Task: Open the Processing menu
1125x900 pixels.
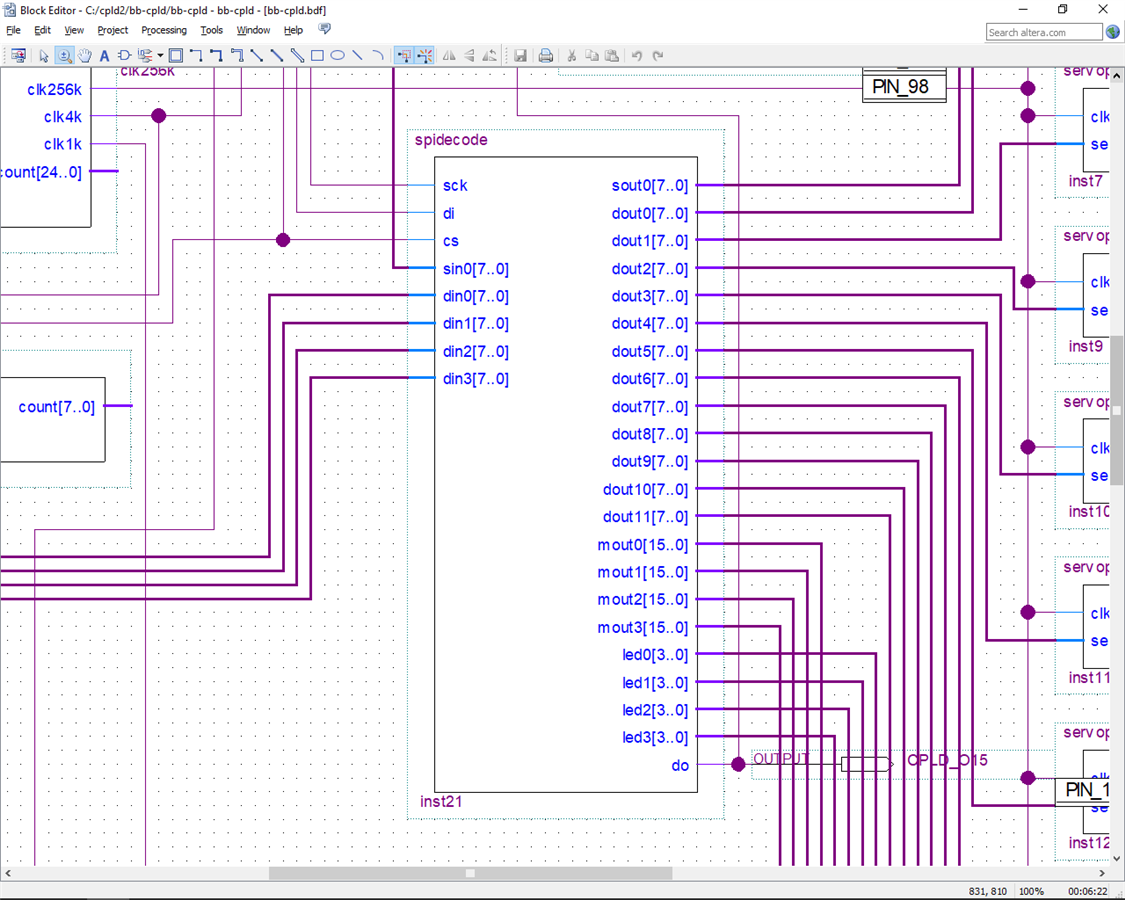Action: 164,30
